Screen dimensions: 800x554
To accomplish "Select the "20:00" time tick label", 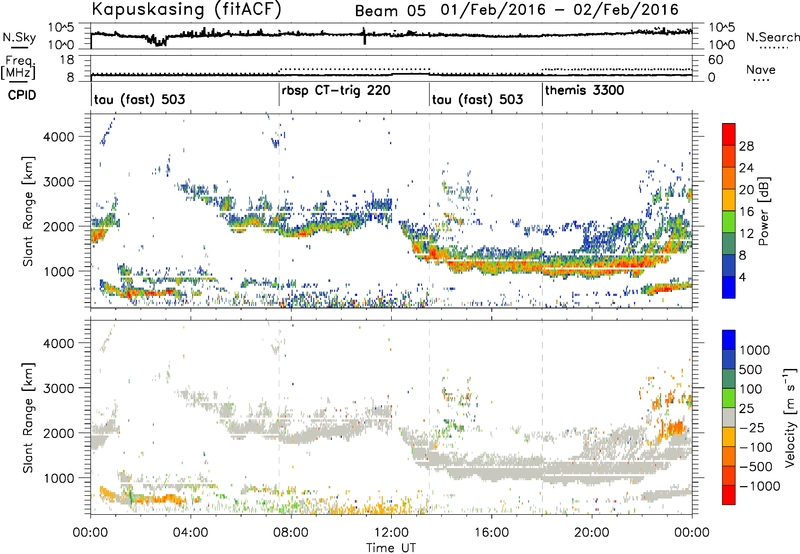I will click(x=591, y=533).
